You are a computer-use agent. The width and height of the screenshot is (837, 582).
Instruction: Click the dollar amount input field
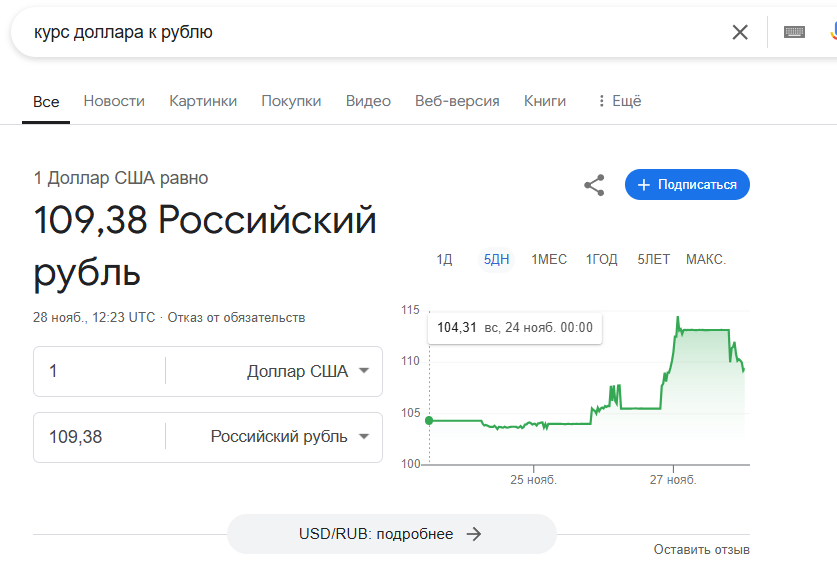coord(99,371)
